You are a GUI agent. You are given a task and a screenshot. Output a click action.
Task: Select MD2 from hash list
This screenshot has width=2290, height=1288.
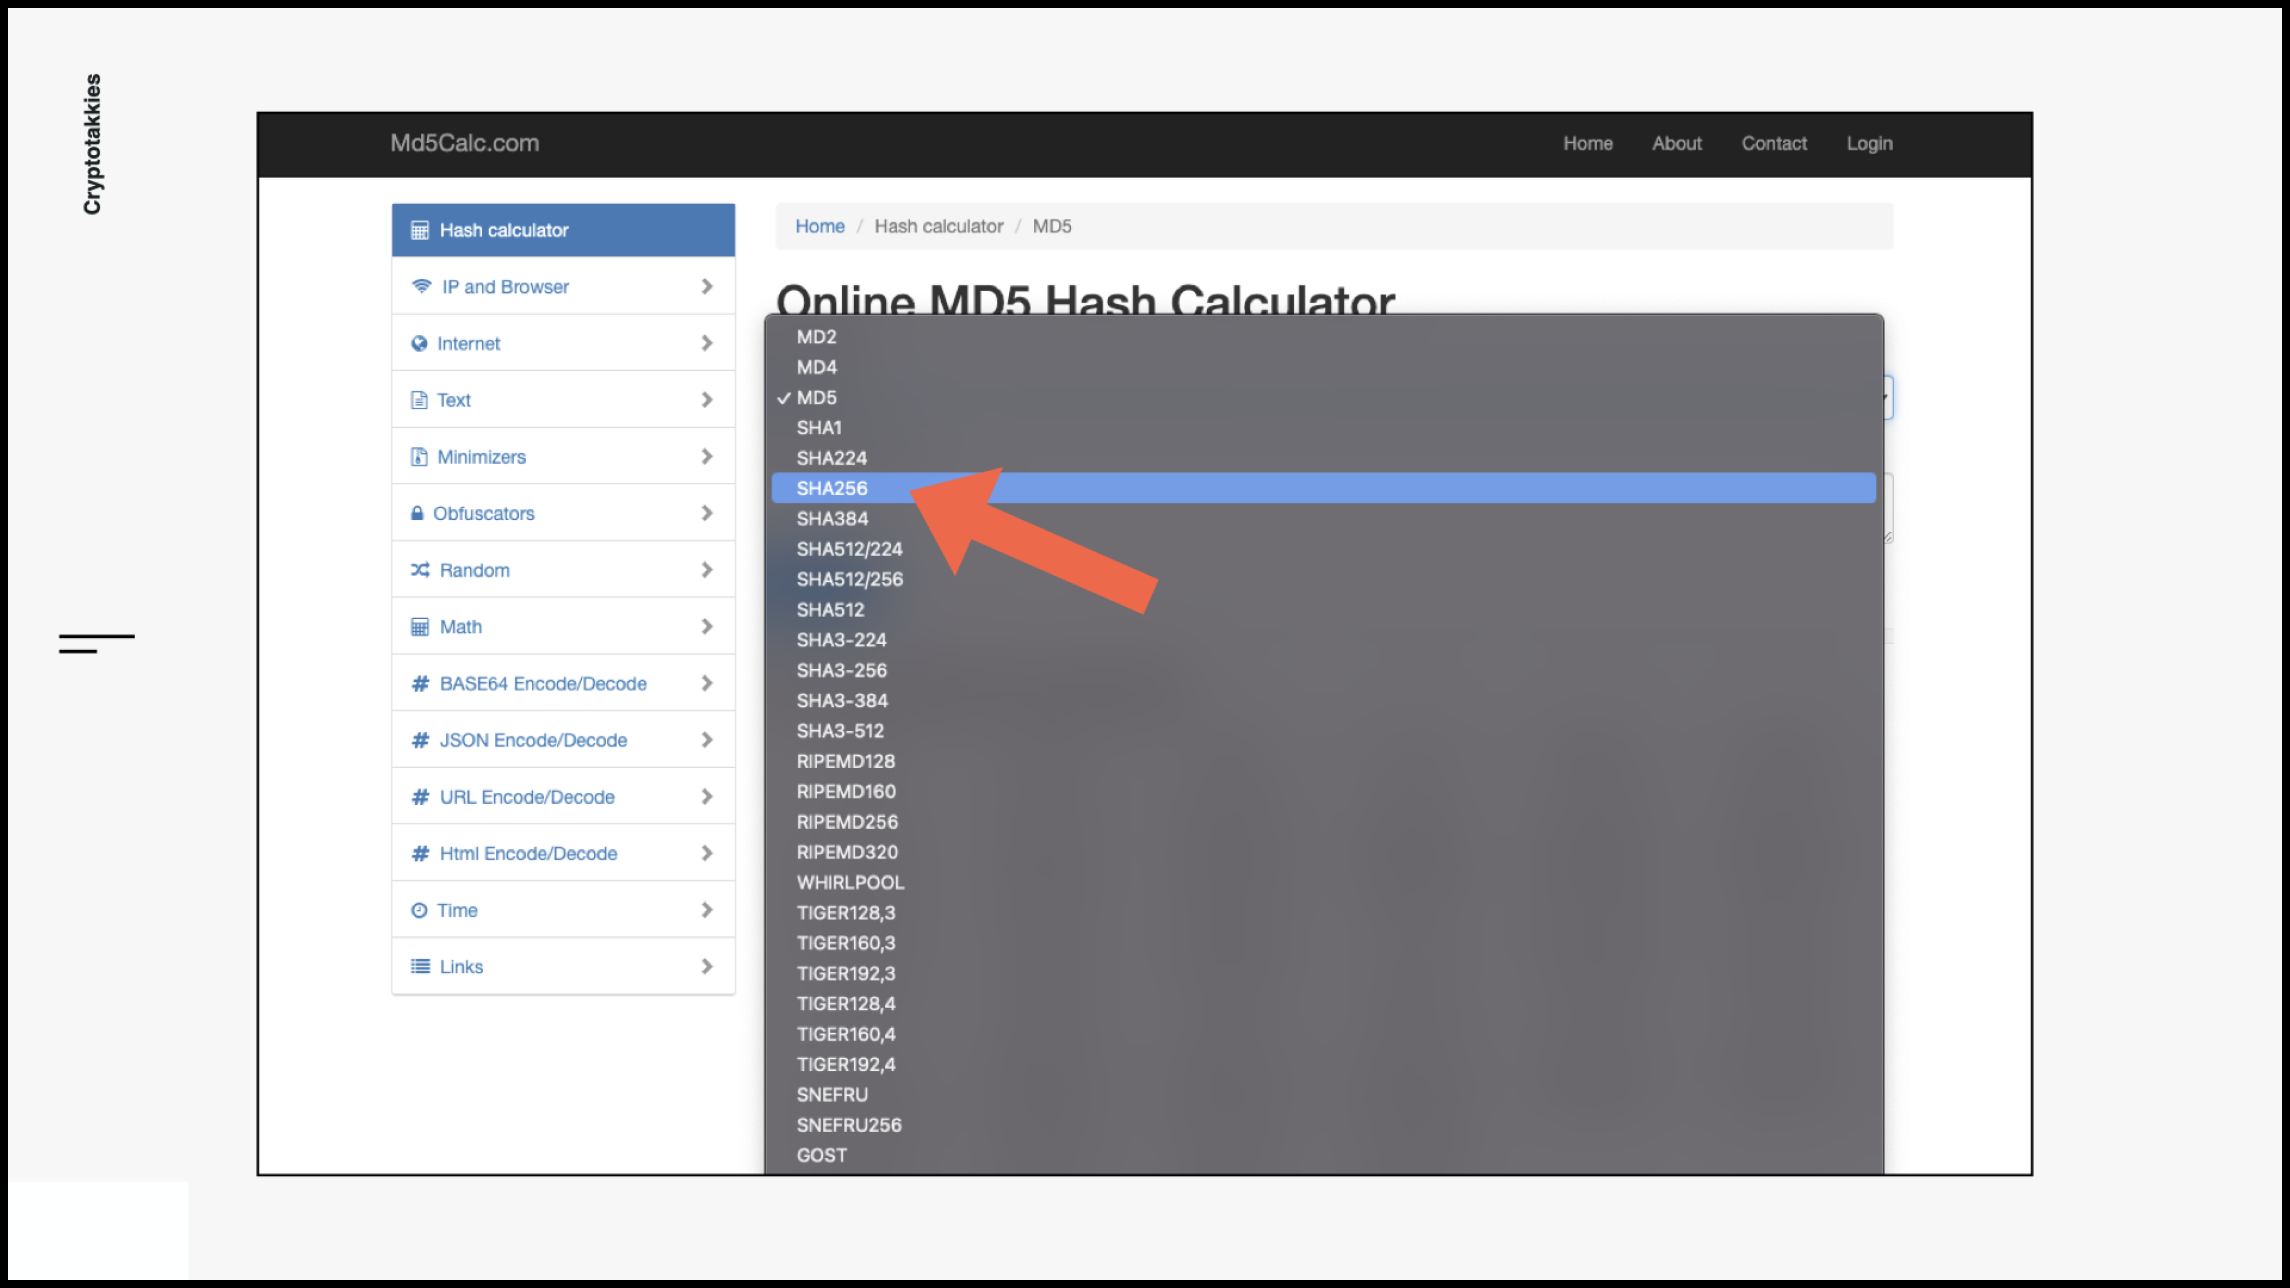(x=815, y=335)
